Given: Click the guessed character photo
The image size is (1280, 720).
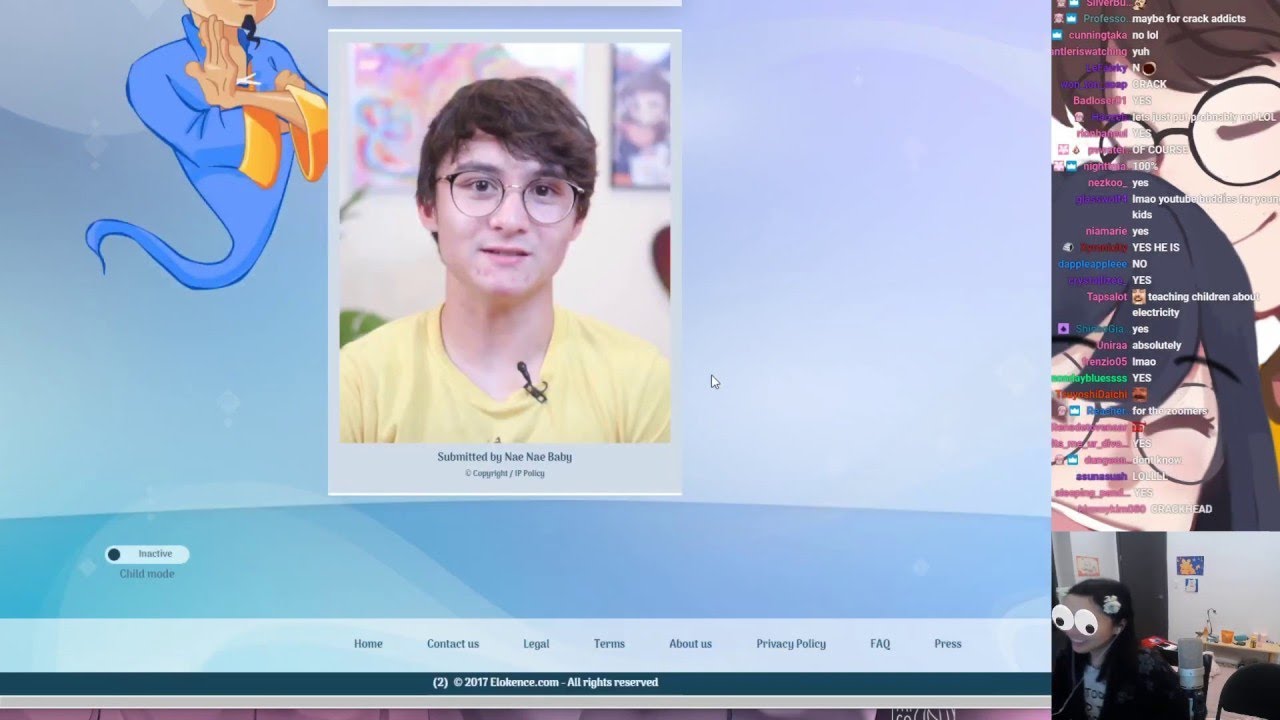Looking at the screenshot, I should (505, 243).
